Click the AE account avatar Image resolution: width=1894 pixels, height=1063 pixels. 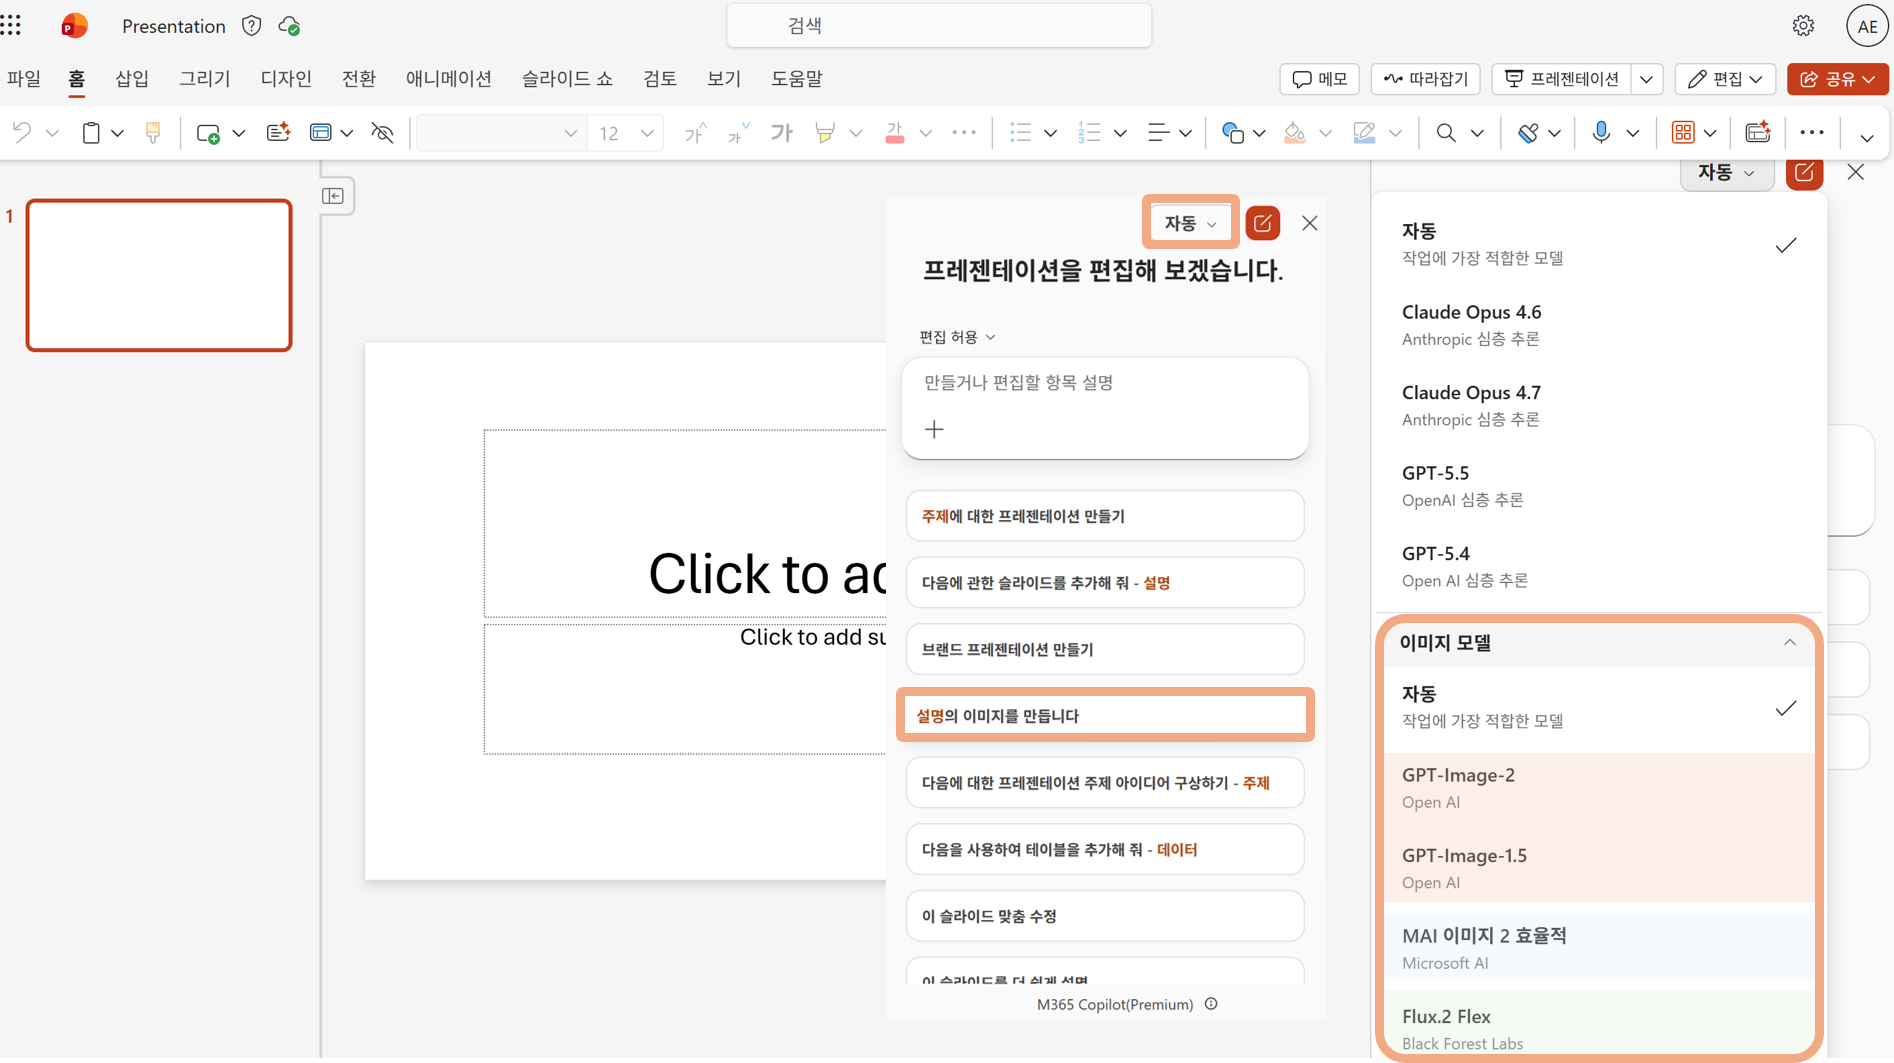pyautogui.click(x=1867, y=26)
